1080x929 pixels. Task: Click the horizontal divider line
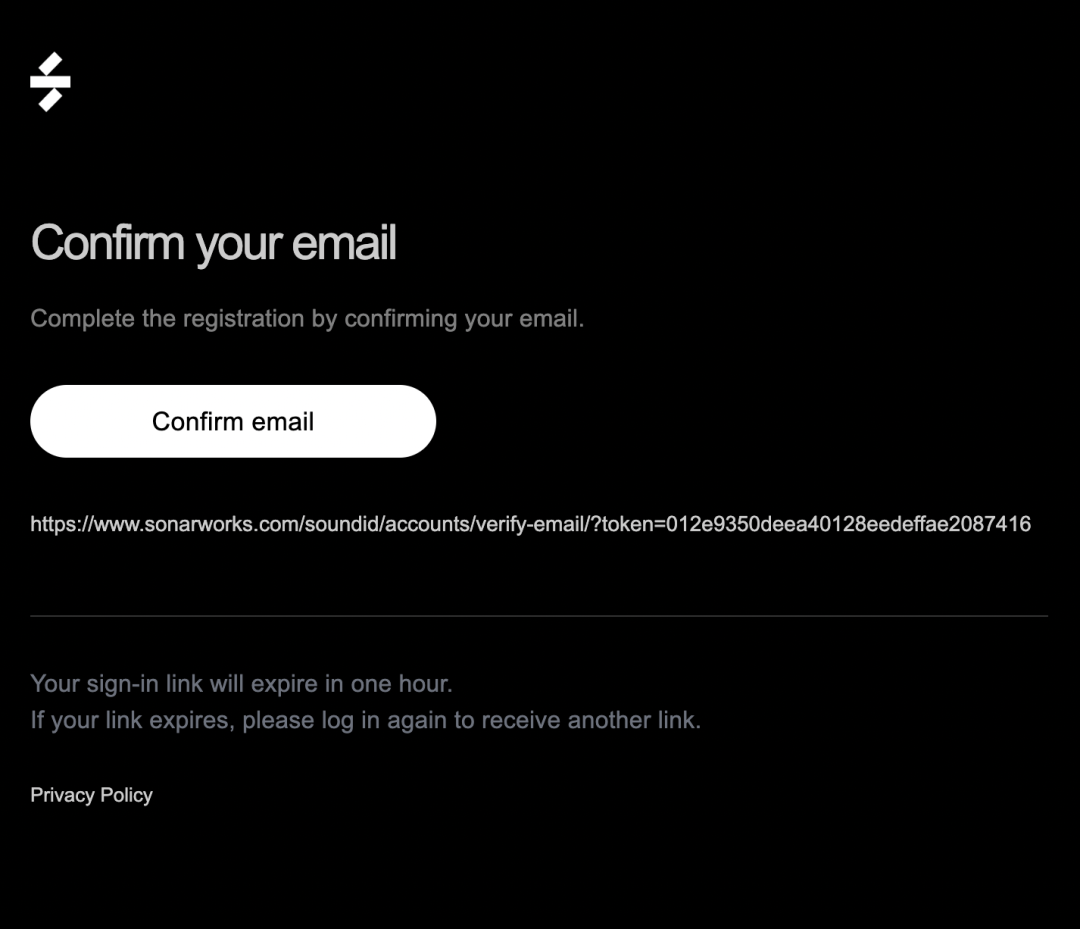[539, 616]
